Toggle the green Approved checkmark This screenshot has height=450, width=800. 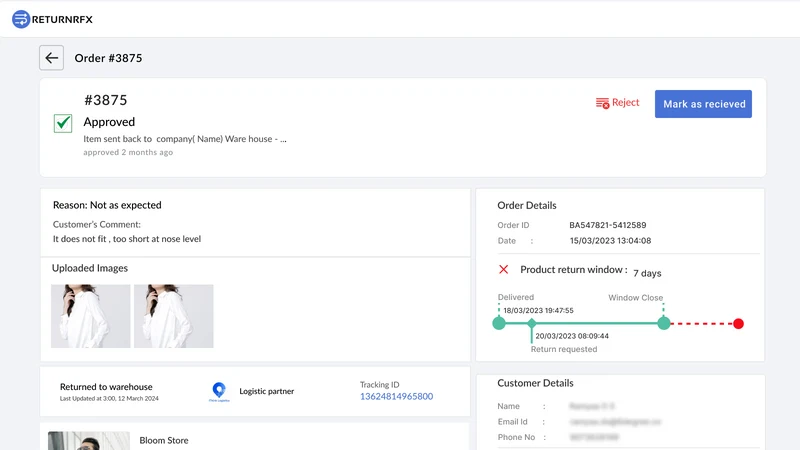[63, 123]
